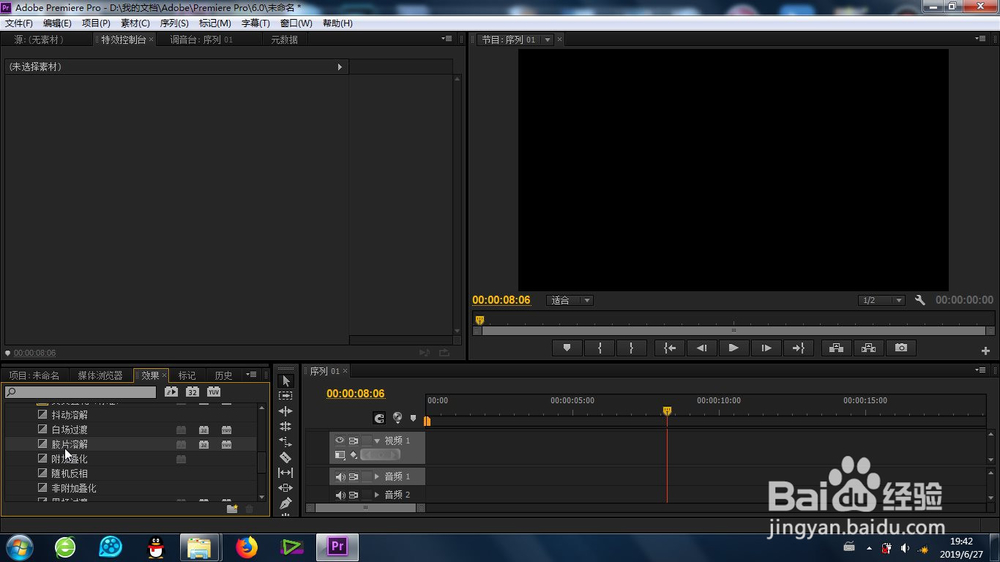Open Effects panel flyout menu
The height and width of the screenshot is (562, 1000).
[251, 374]
